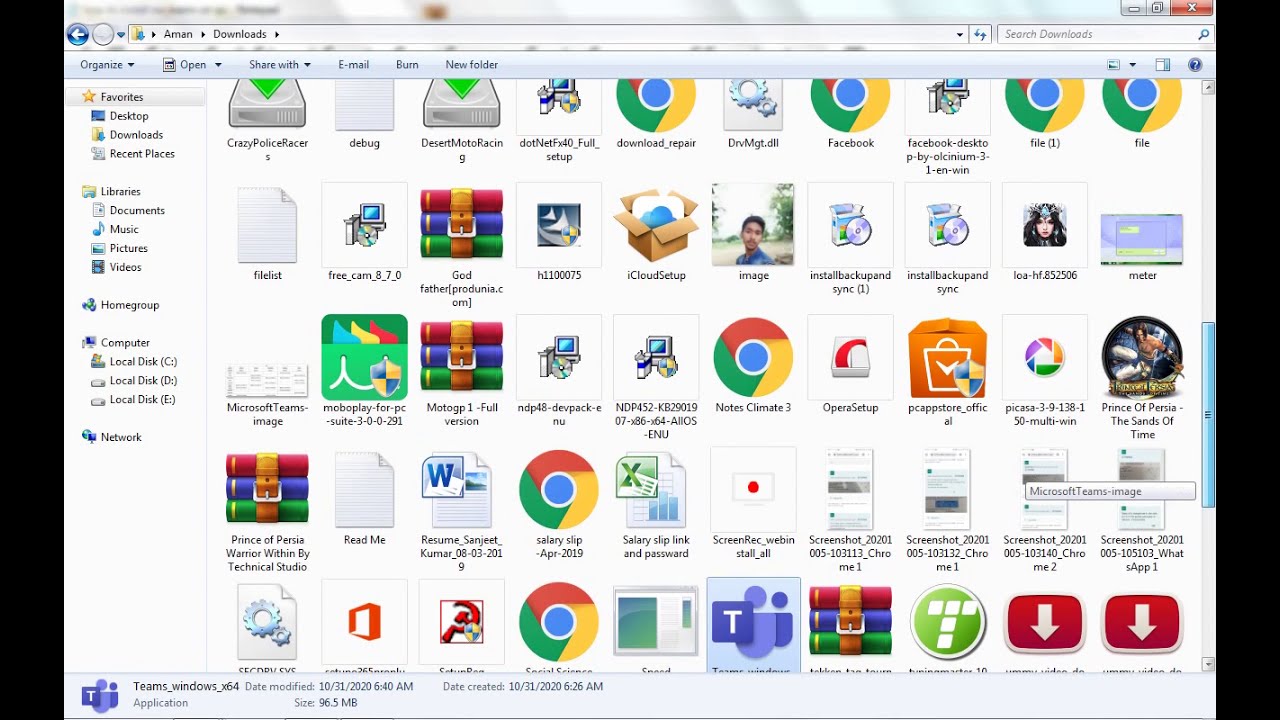Open Desktop in Favorites
This screenshot has height=720, width=1280.
129,116
